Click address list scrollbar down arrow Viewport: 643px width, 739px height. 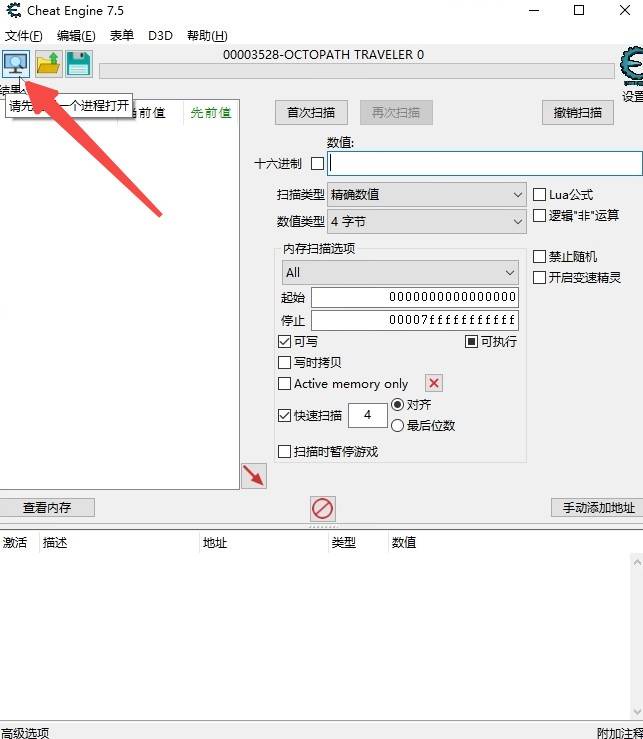[637, 711]
